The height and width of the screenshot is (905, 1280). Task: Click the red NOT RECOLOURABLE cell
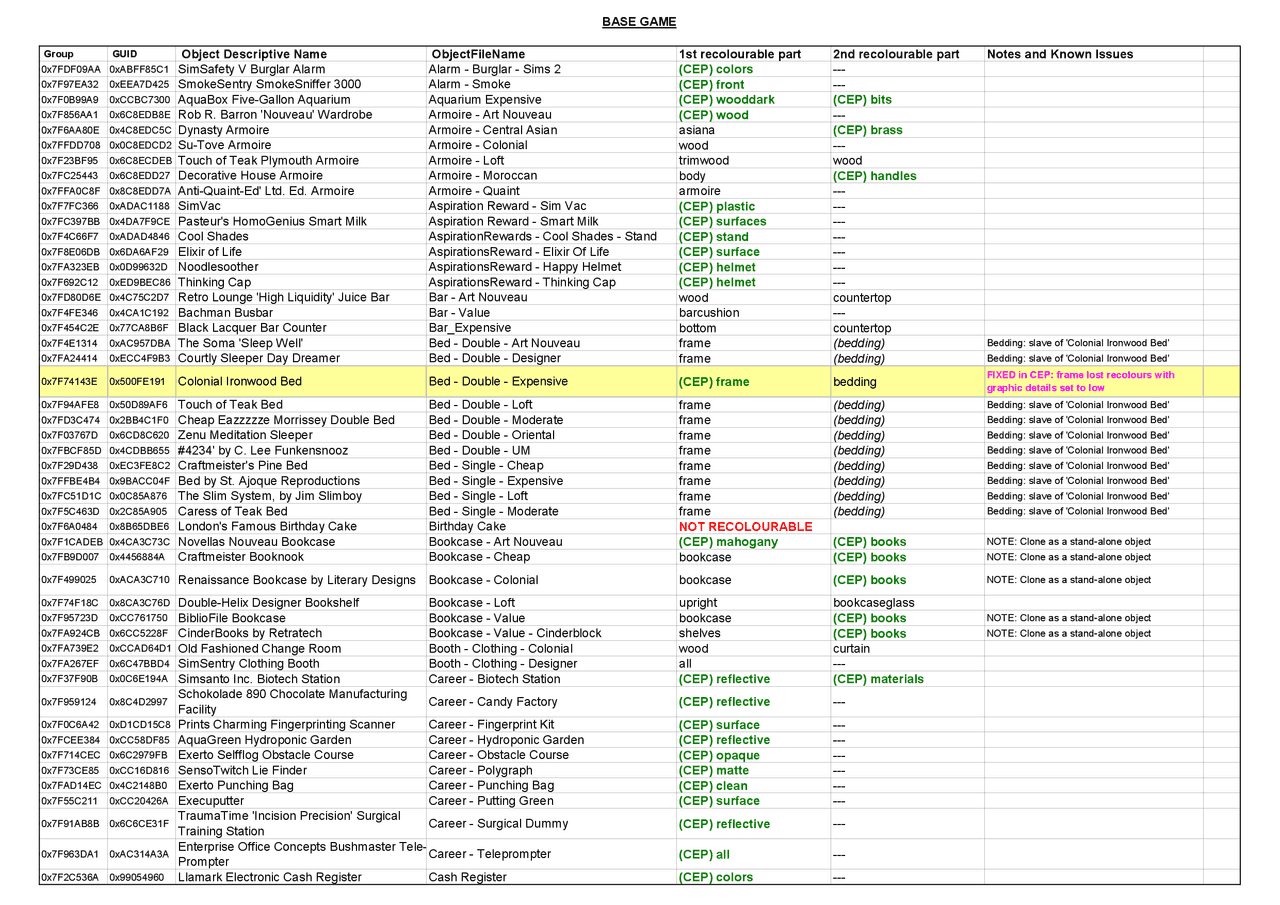click(745, 526)
